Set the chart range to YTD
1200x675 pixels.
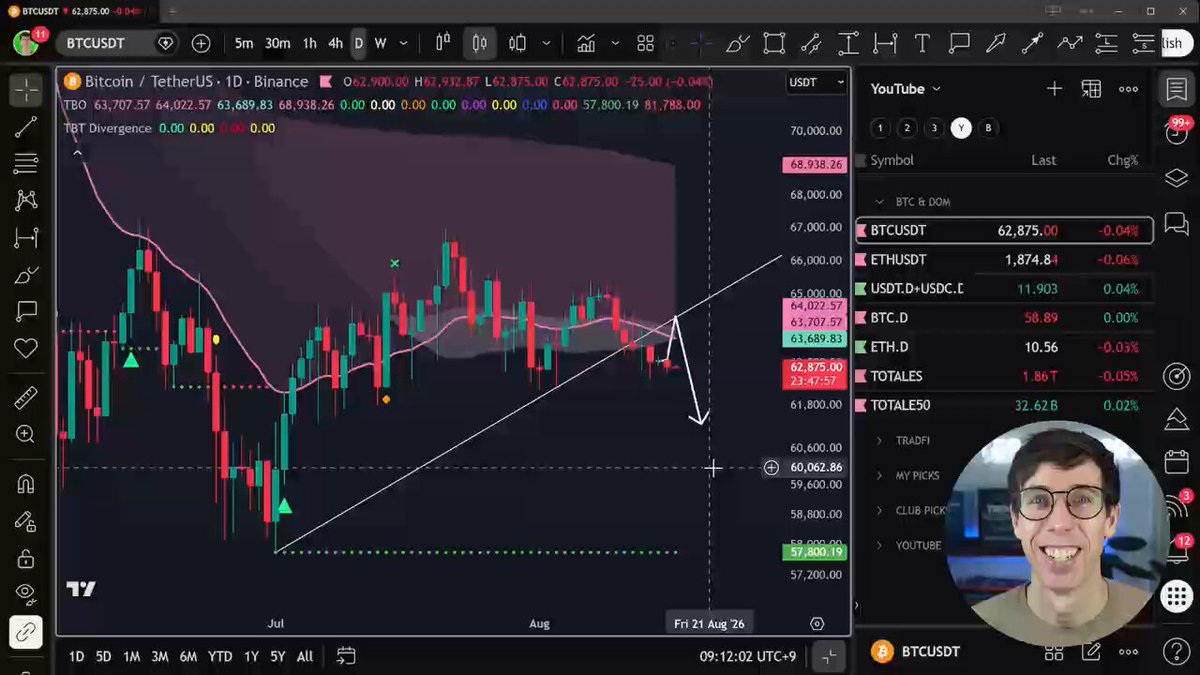pos(220,656)
